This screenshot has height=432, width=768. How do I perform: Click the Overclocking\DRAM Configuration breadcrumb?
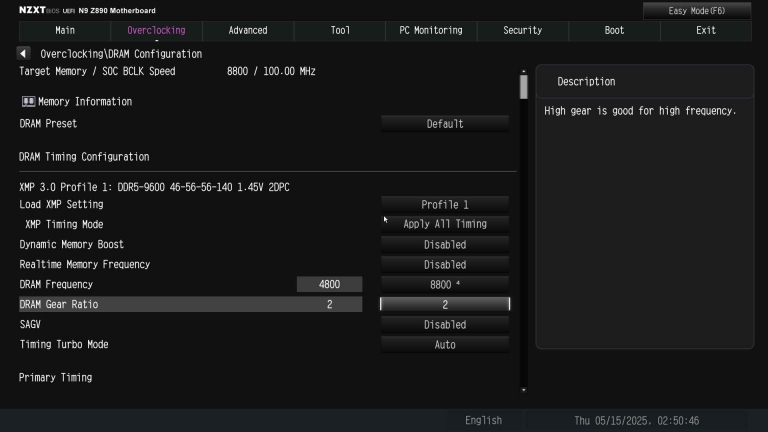tap(121, 54)
